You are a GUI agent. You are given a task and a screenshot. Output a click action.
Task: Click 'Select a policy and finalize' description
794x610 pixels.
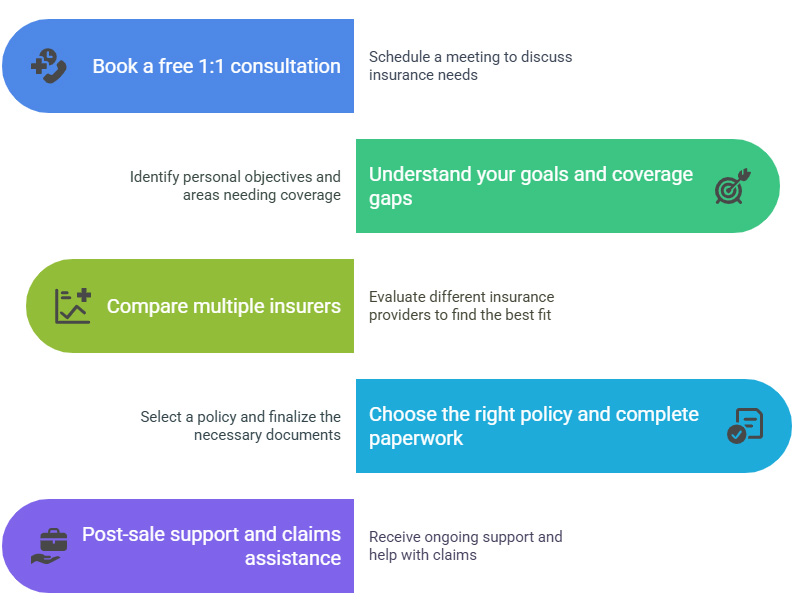[241, 426]
